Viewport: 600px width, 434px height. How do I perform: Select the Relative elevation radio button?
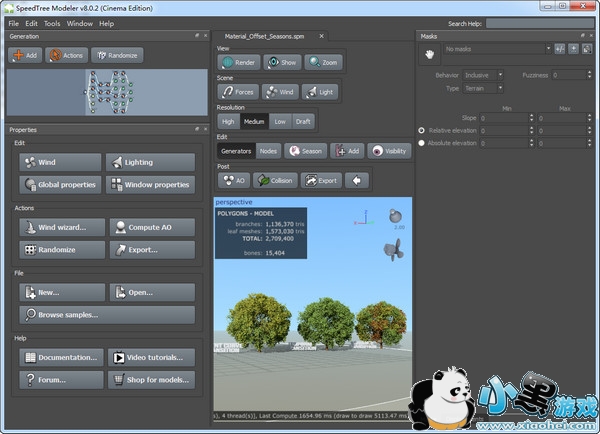click(x=421, y=130)
